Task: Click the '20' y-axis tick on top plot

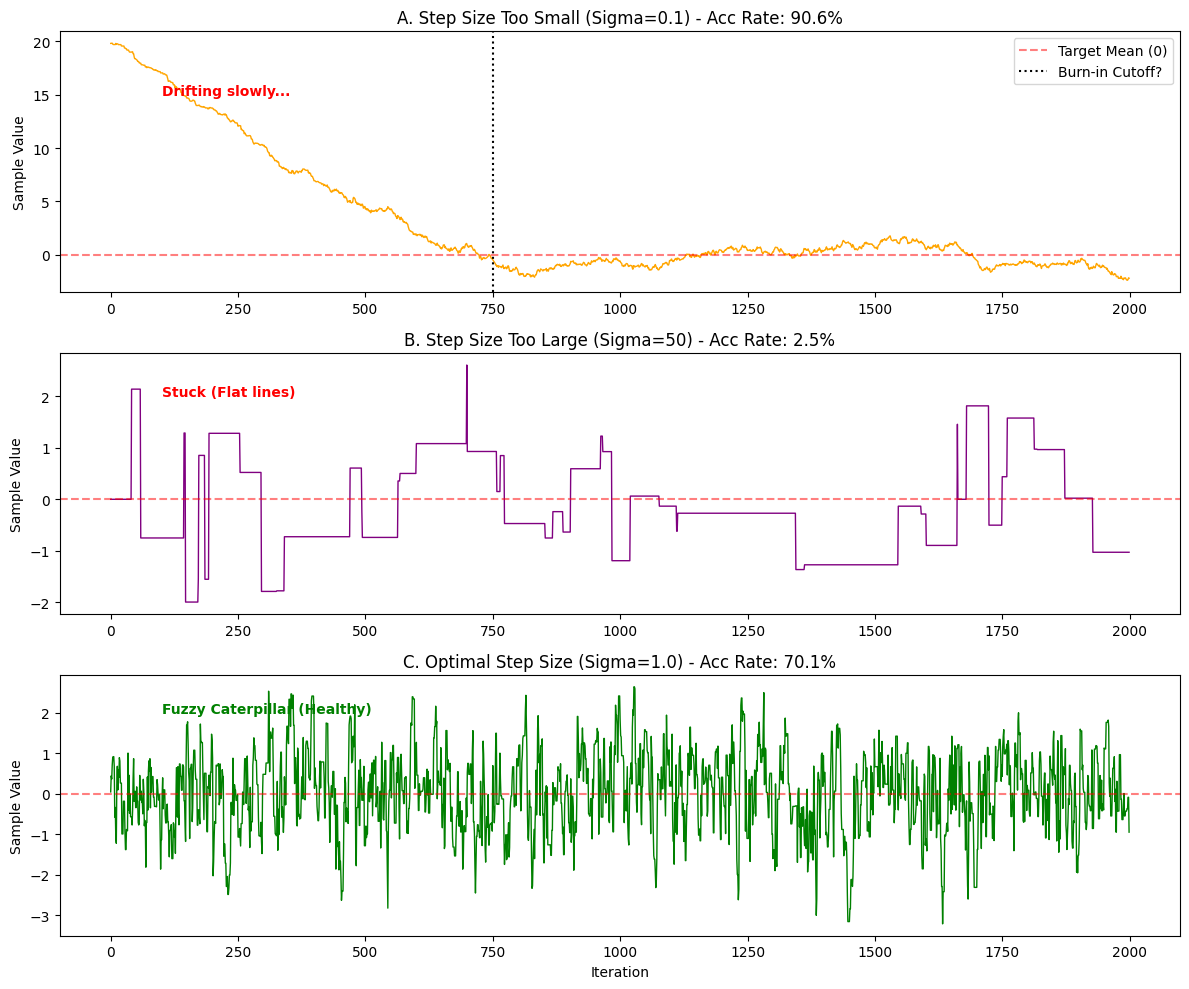Action: coord(42,42)
